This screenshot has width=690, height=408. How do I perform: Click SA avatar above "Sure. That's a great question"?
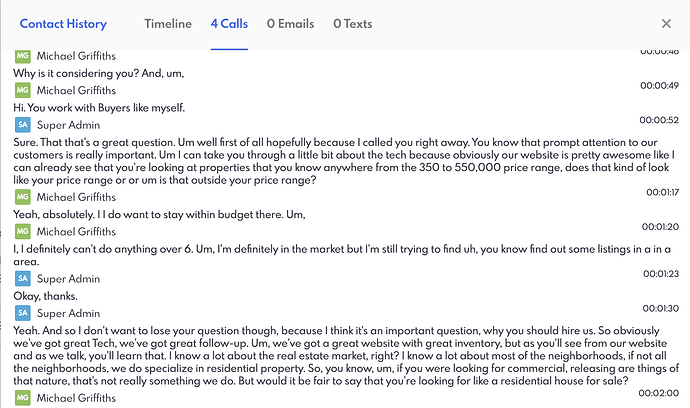pyautogui.click(x=22, y=125)
